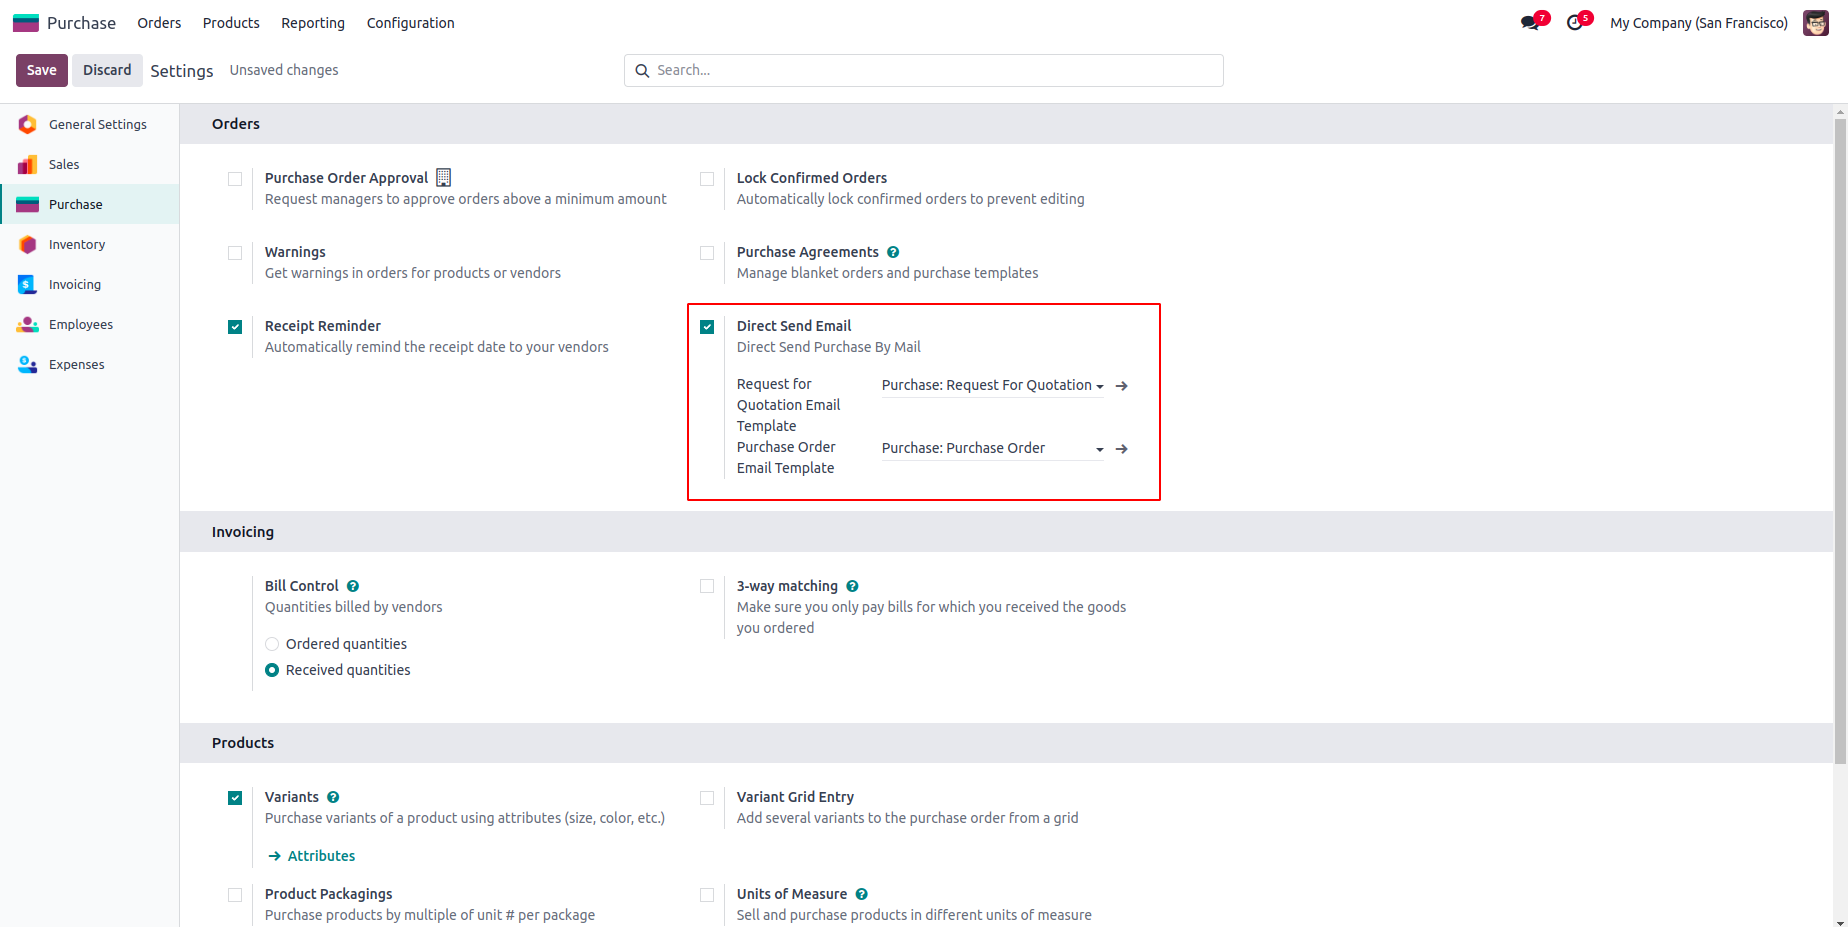Click the user avatar picture
Viewport: 1848px width, 927px height.
click(x=1815, y=22)
